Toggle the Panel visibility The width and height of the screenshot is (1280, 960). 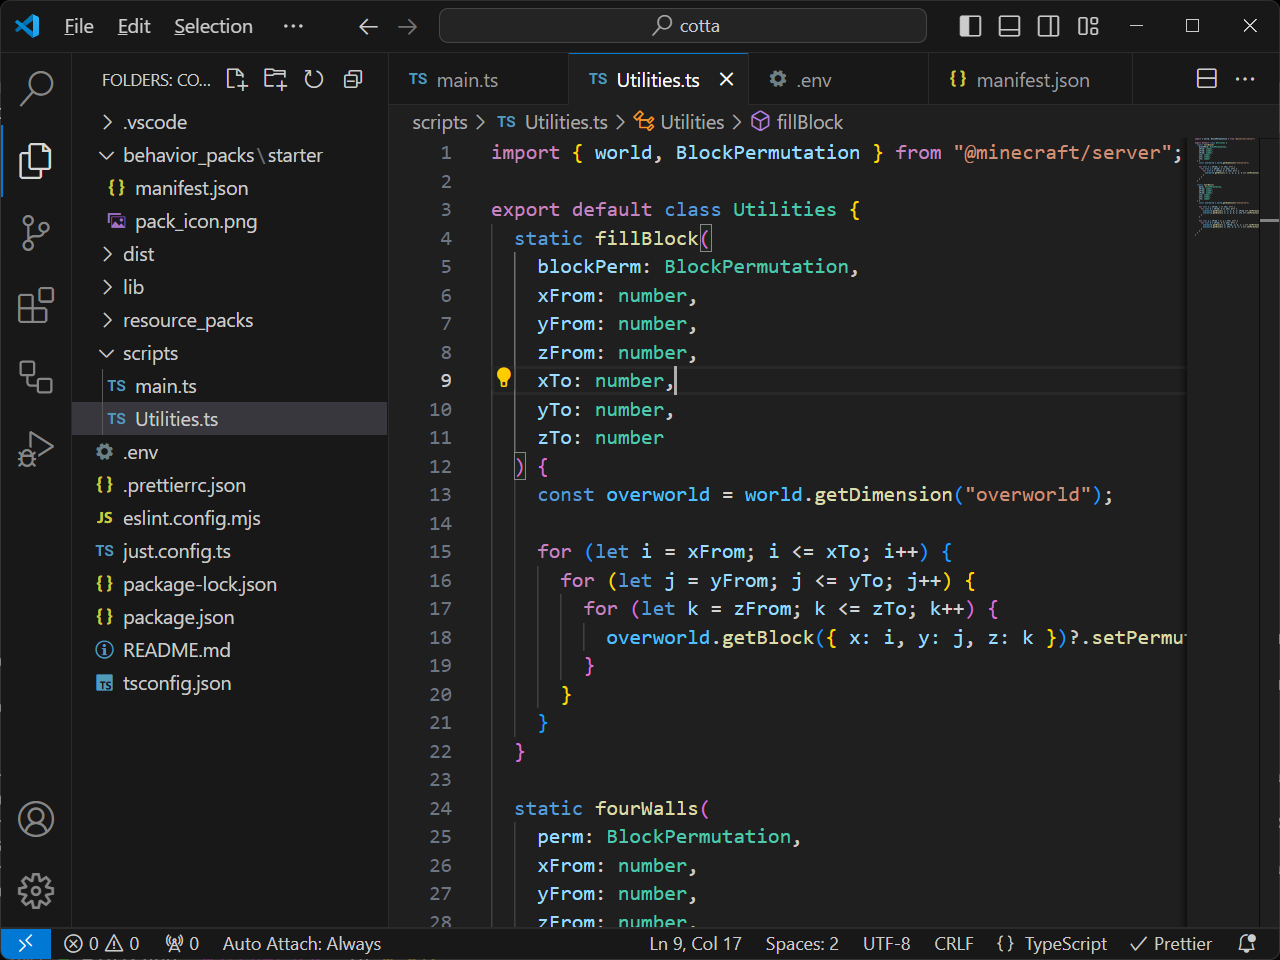click(1009, 26)
